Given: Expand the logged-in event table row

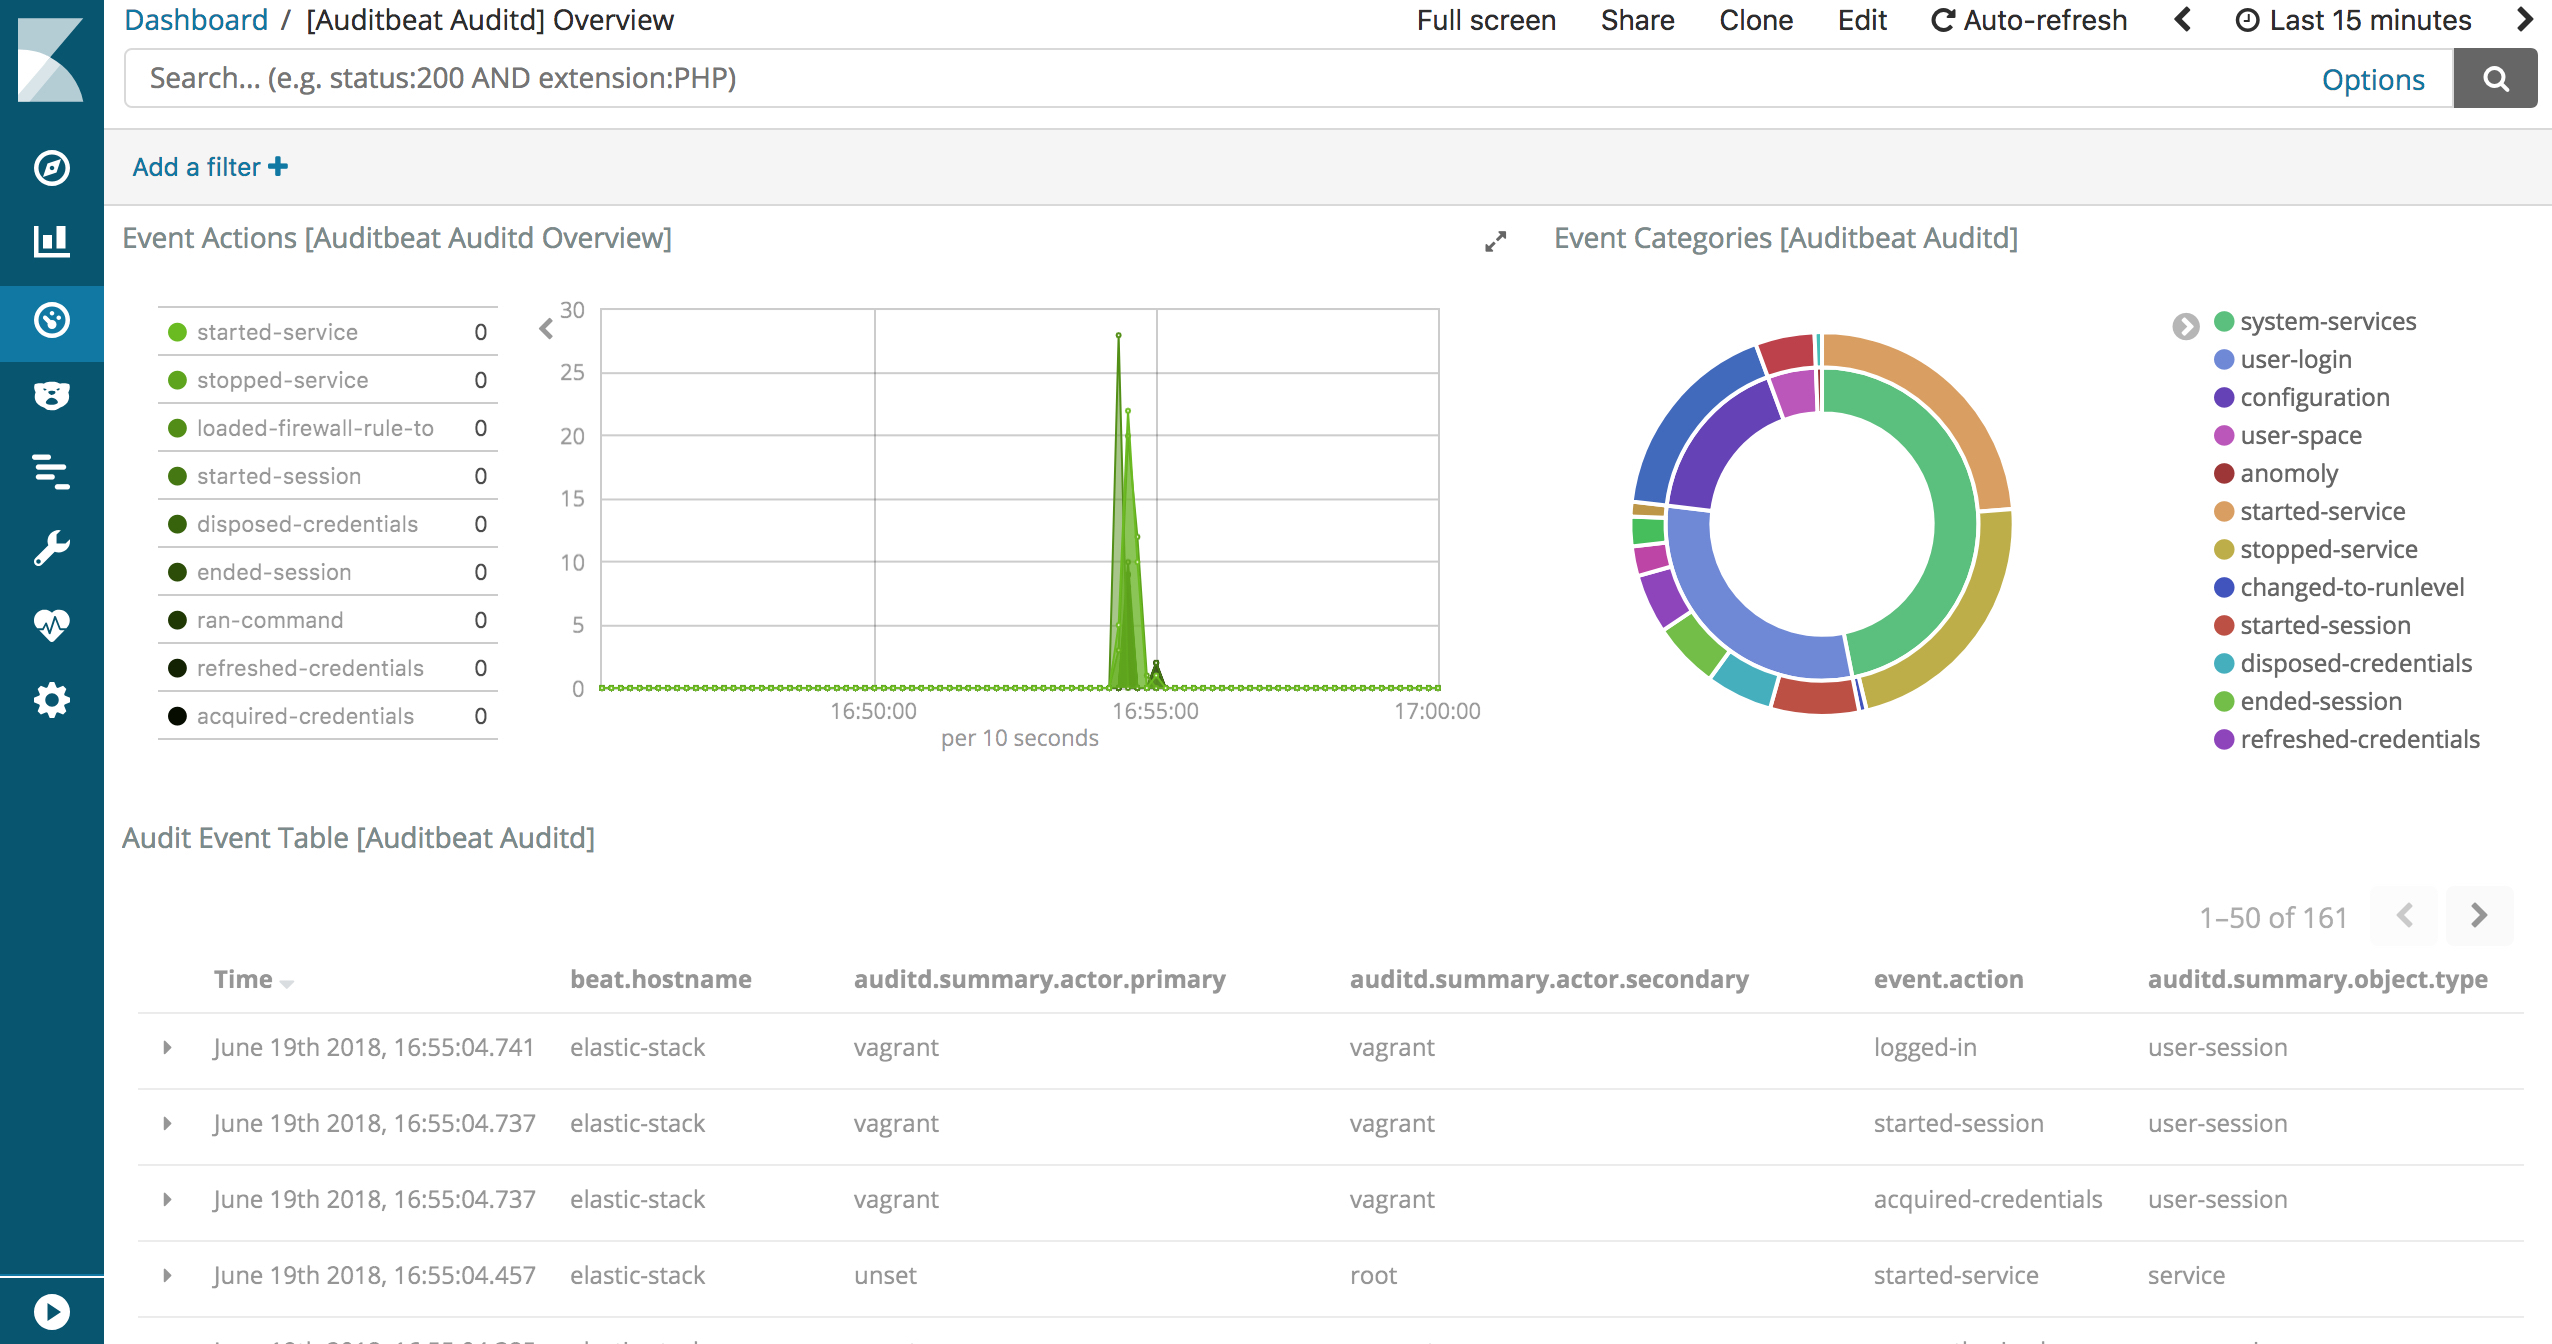Looking at the screenshot, I should click(167, 1047).
